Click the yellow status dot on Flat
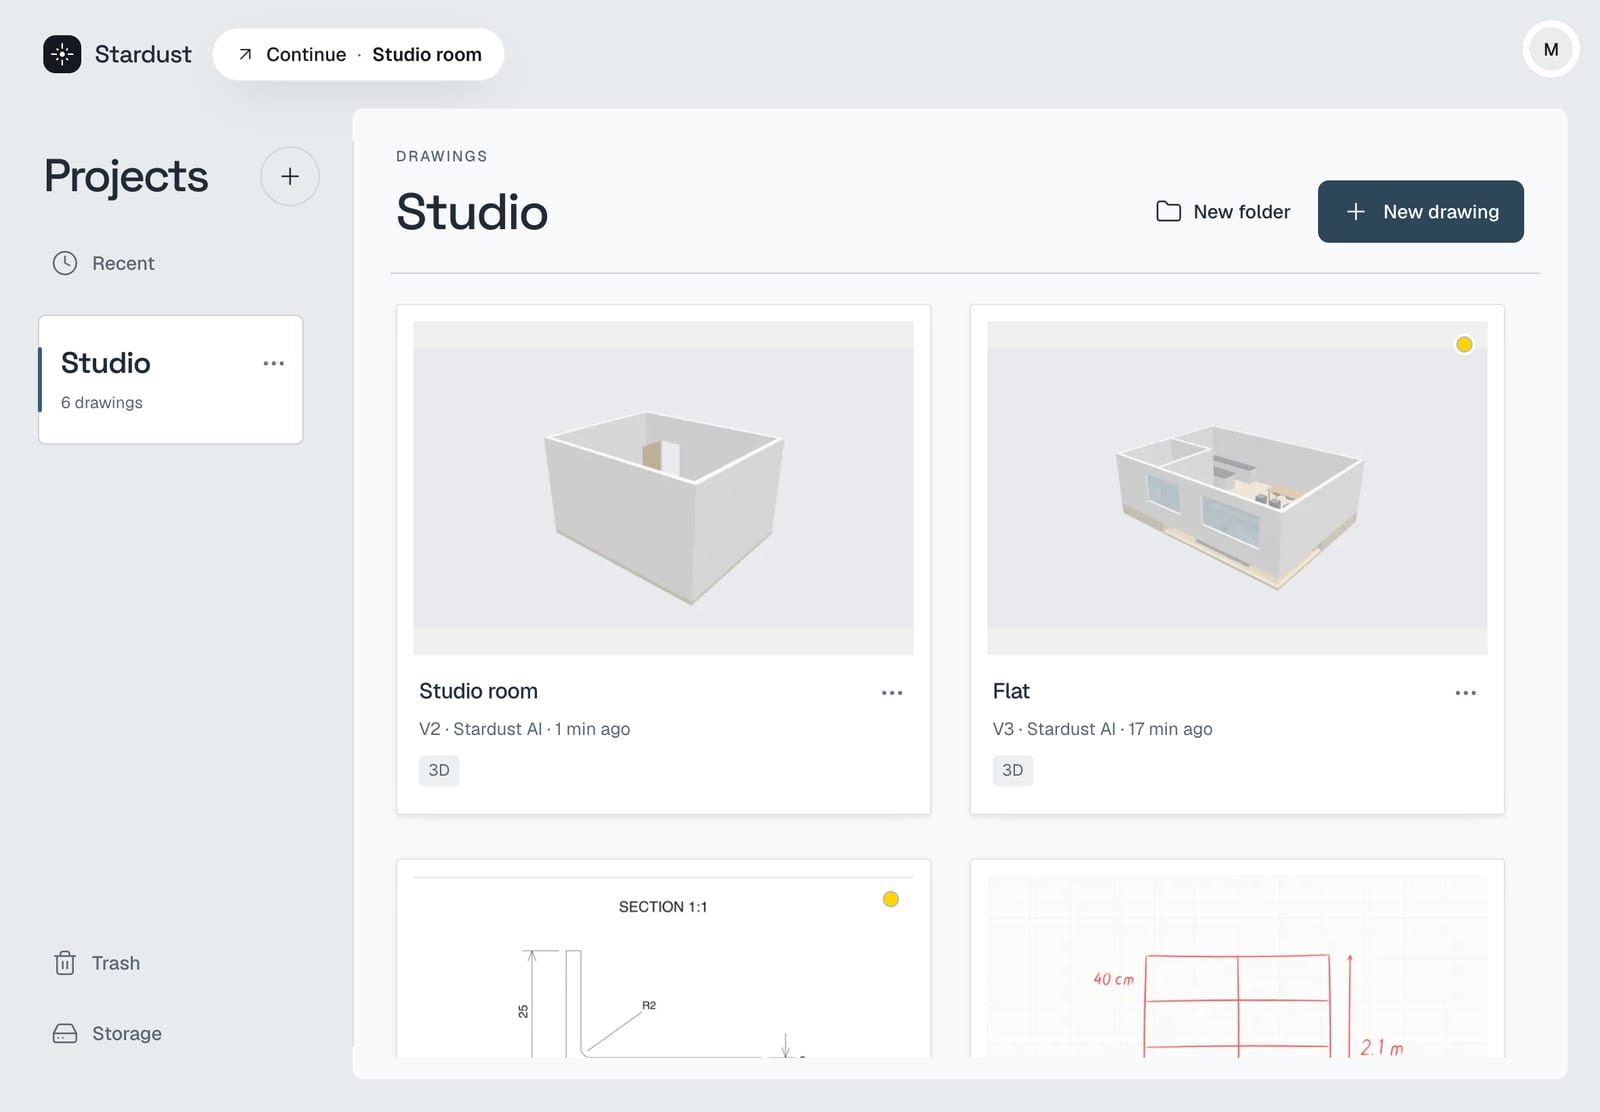The height and width of the screenshot is (1112, 1600). (1464, 345)
